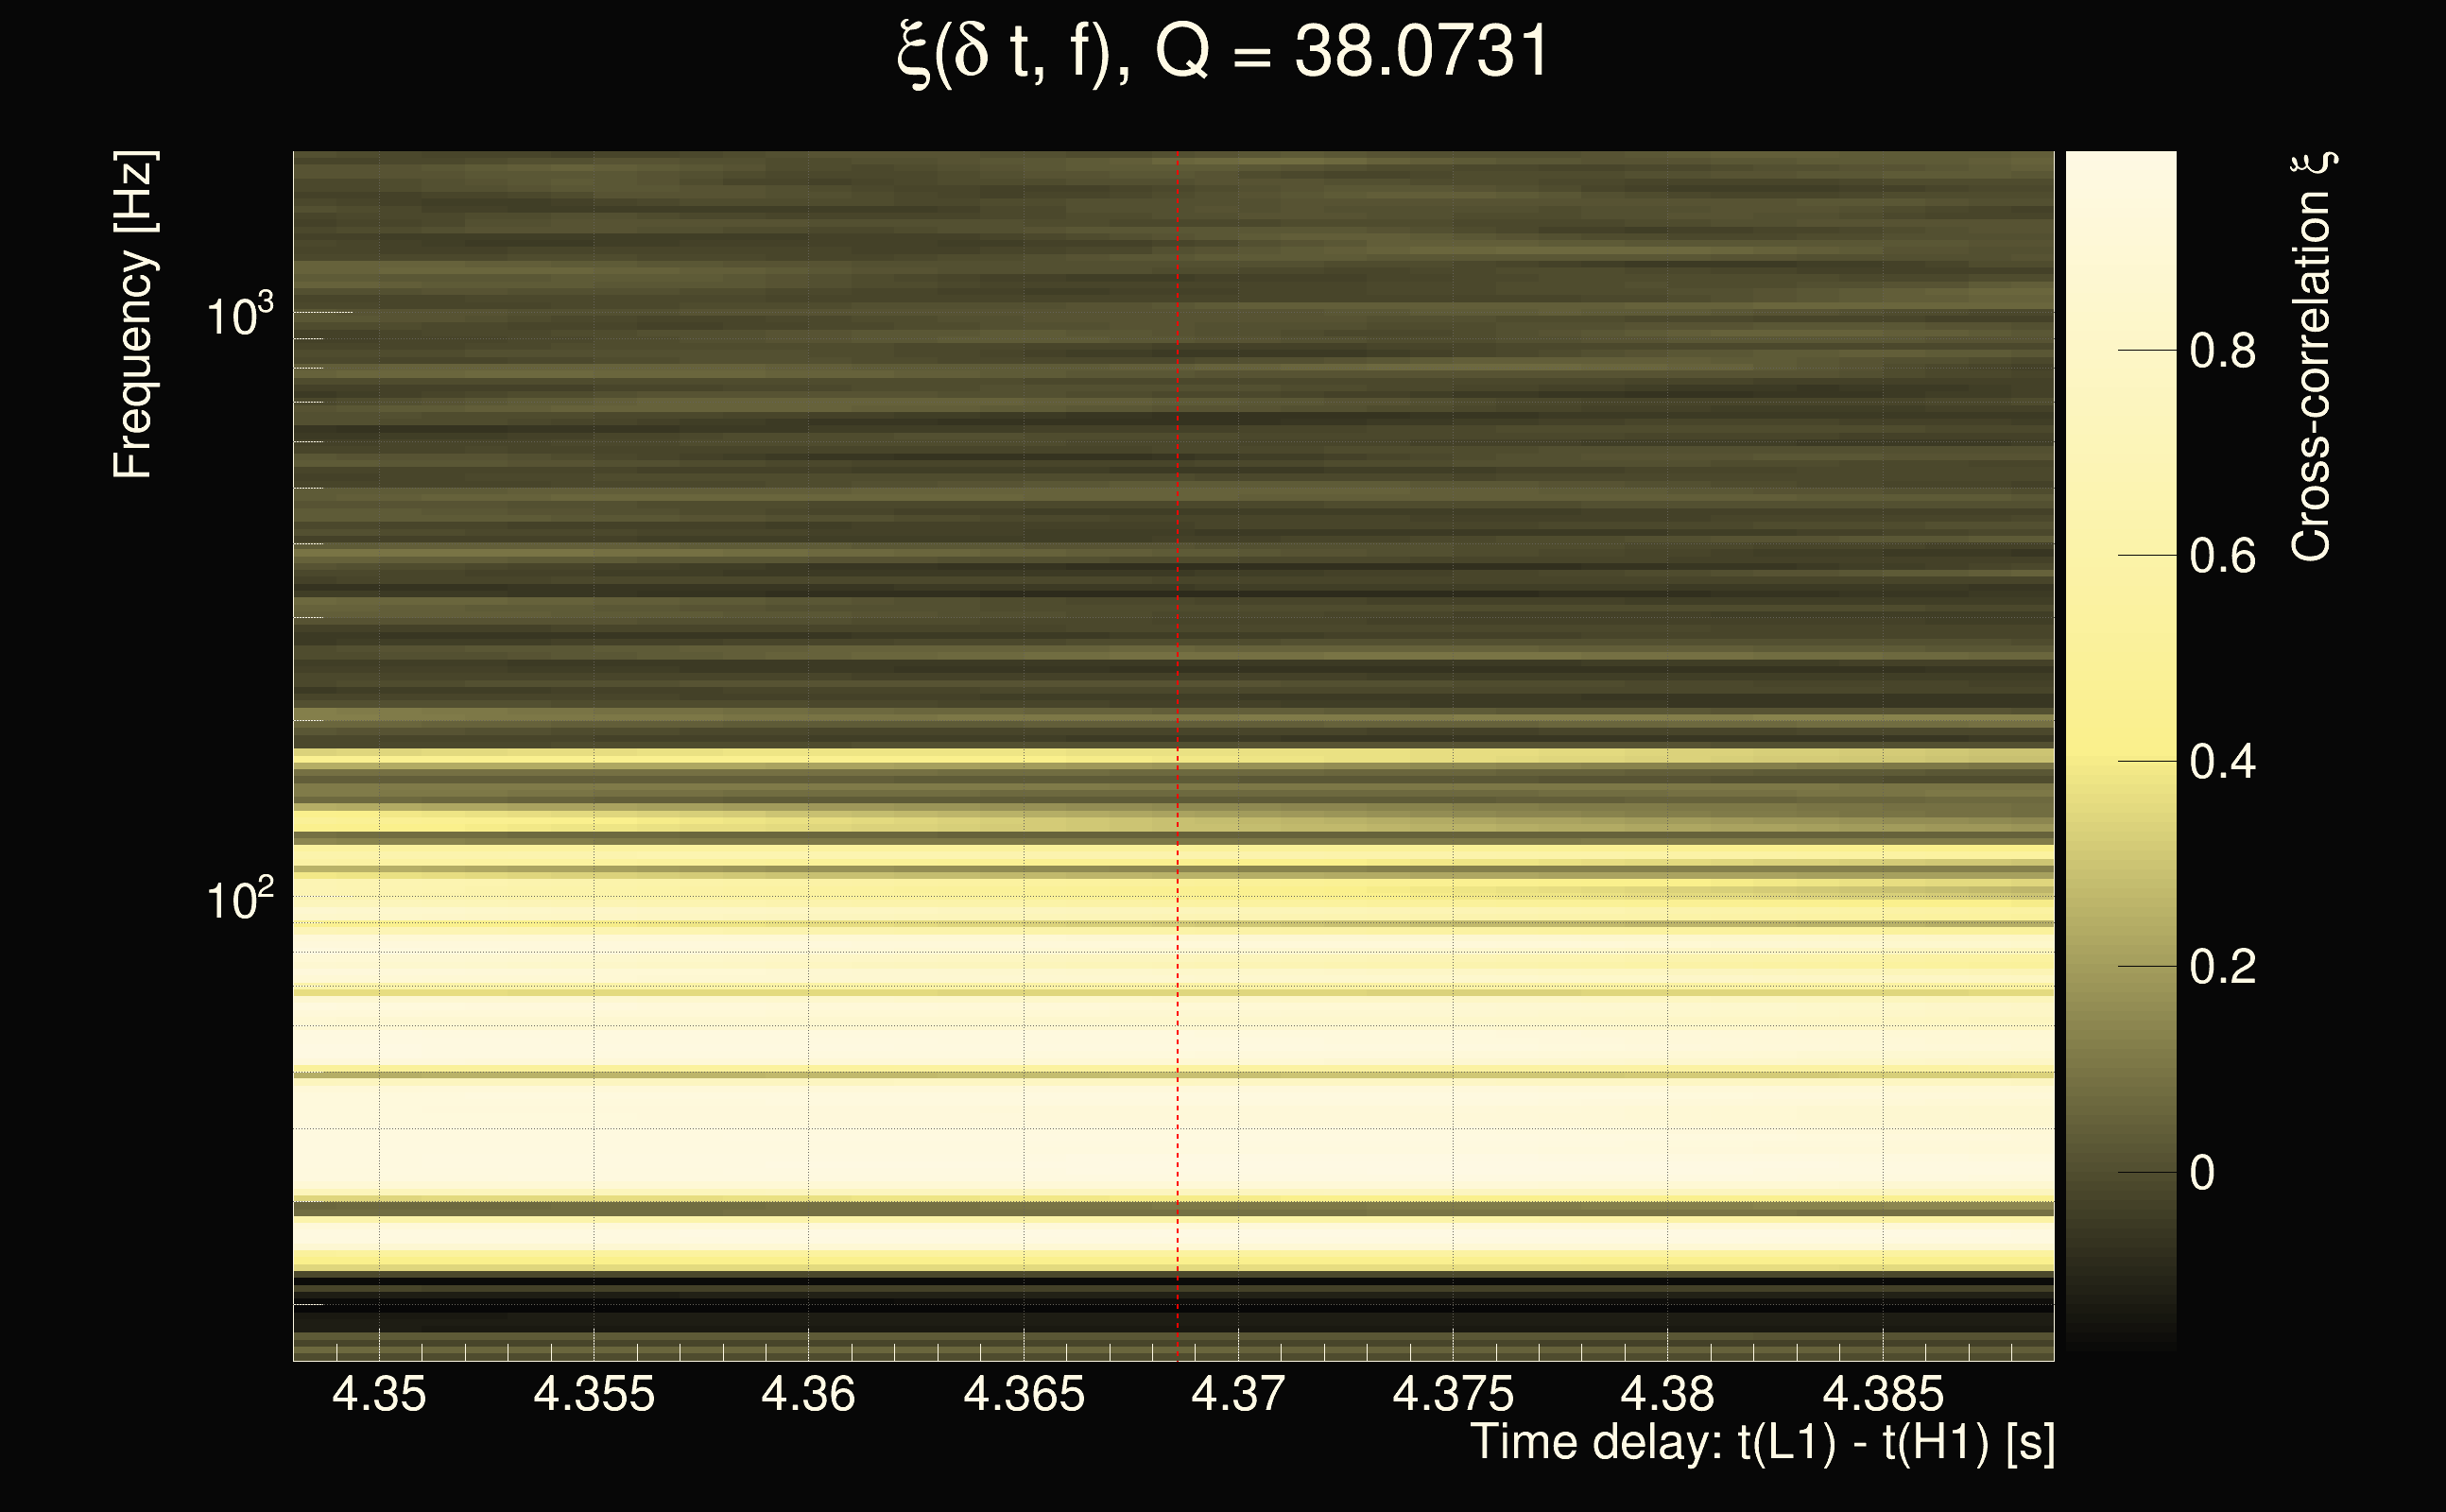The width and height of the screenshot is (2446, 1512).
Task: Click the 0.4 value on the colorbar
Action: click(2222, 762)
